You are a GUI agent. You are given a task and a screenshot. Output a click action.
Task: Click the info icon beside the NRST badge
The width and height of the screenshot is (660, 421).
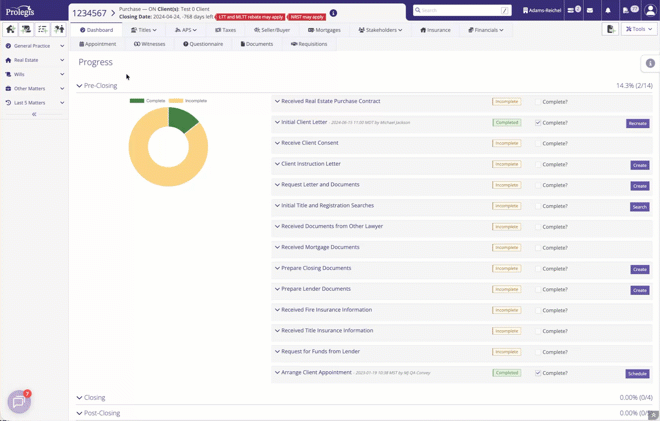point(333,13)
